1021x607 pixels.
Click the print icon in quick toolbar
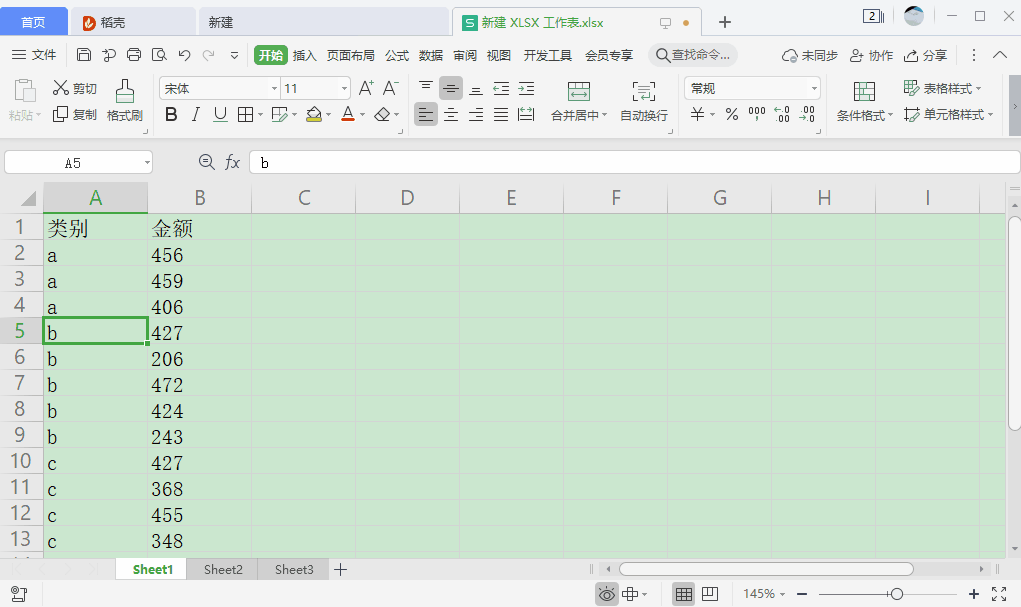pyautogui.click(x=133, y=55)
